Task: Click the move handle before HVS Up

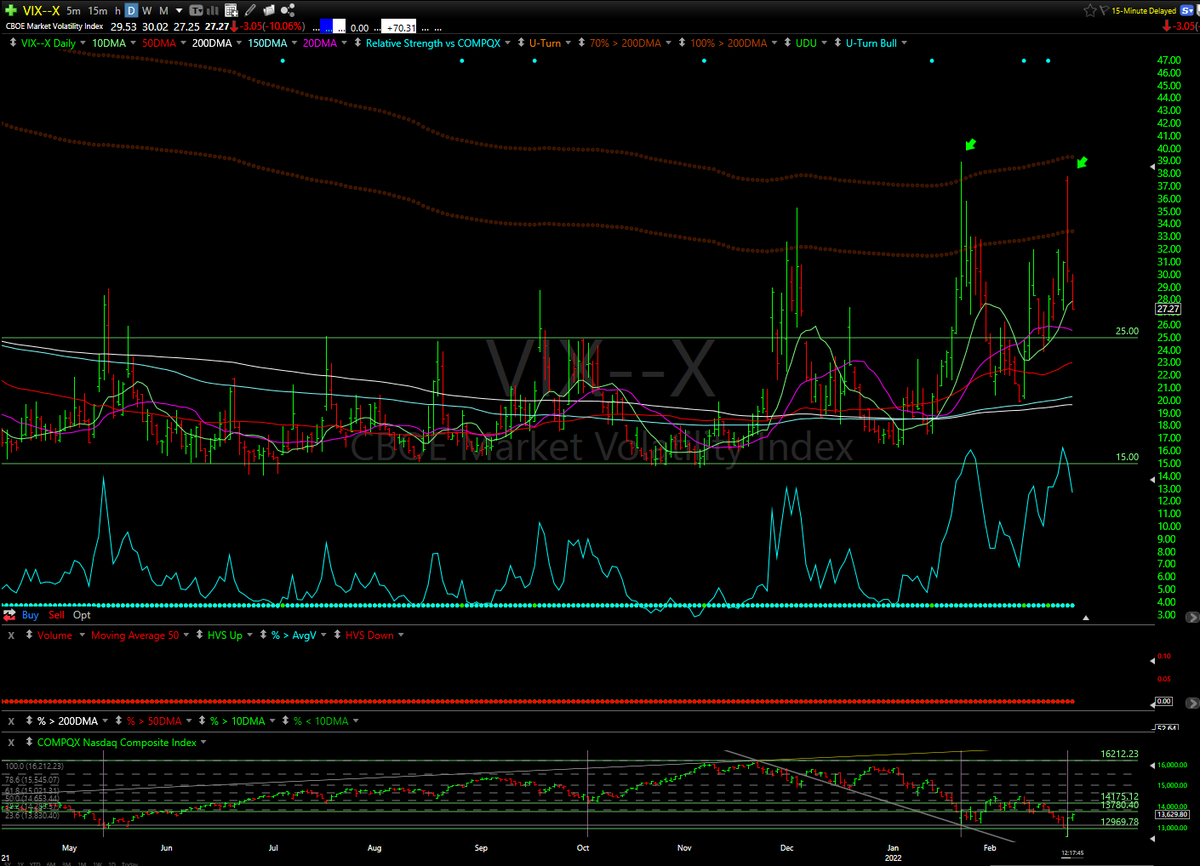Action: click(x=199, y=634)
